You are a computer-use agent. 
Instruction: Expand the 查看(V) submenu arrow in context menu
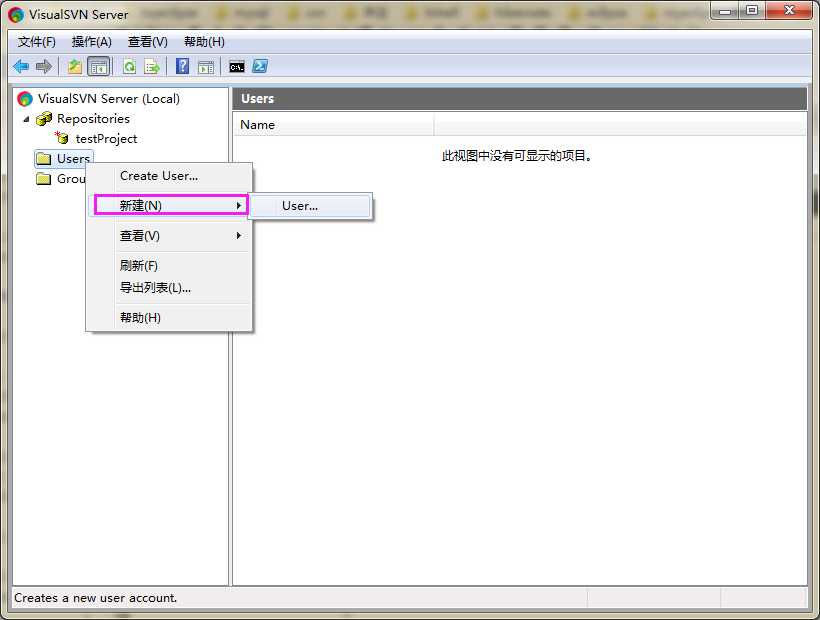click(238, 236)
